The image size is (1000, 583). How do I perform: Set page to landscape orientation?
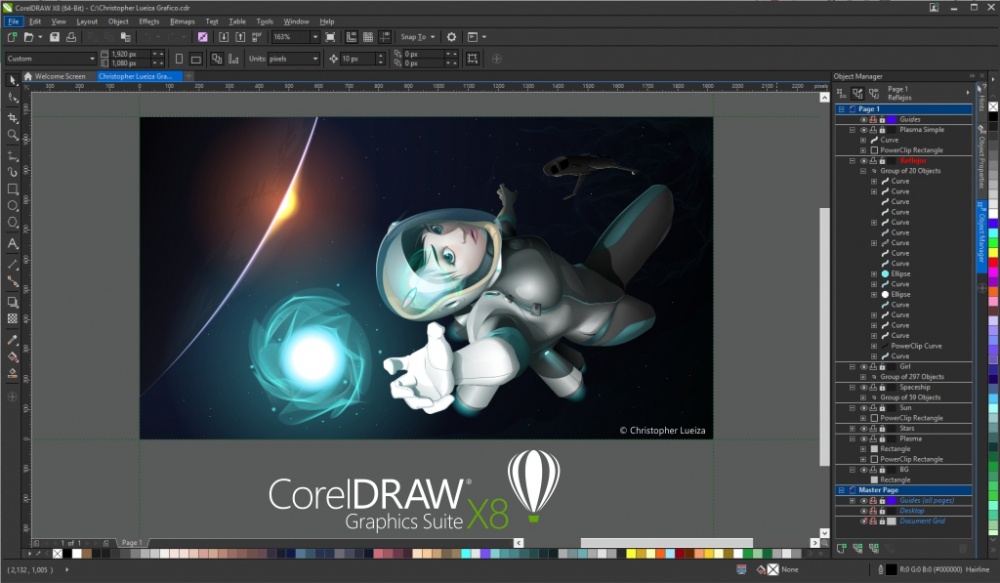(x=196, y=59)
